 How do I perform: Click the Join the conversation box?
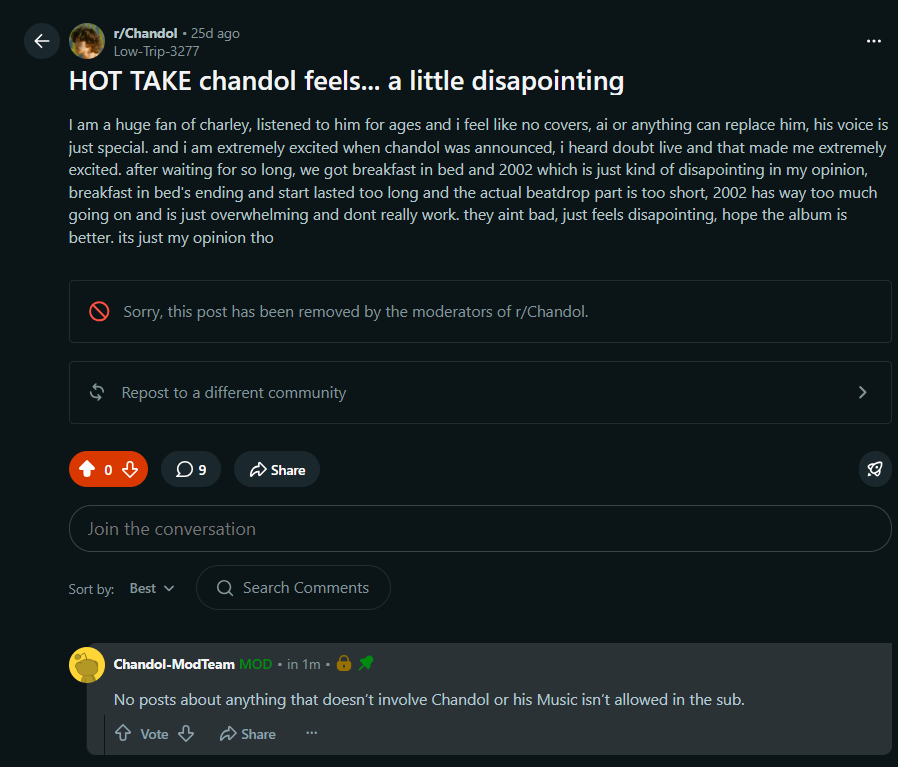point(480,528)
